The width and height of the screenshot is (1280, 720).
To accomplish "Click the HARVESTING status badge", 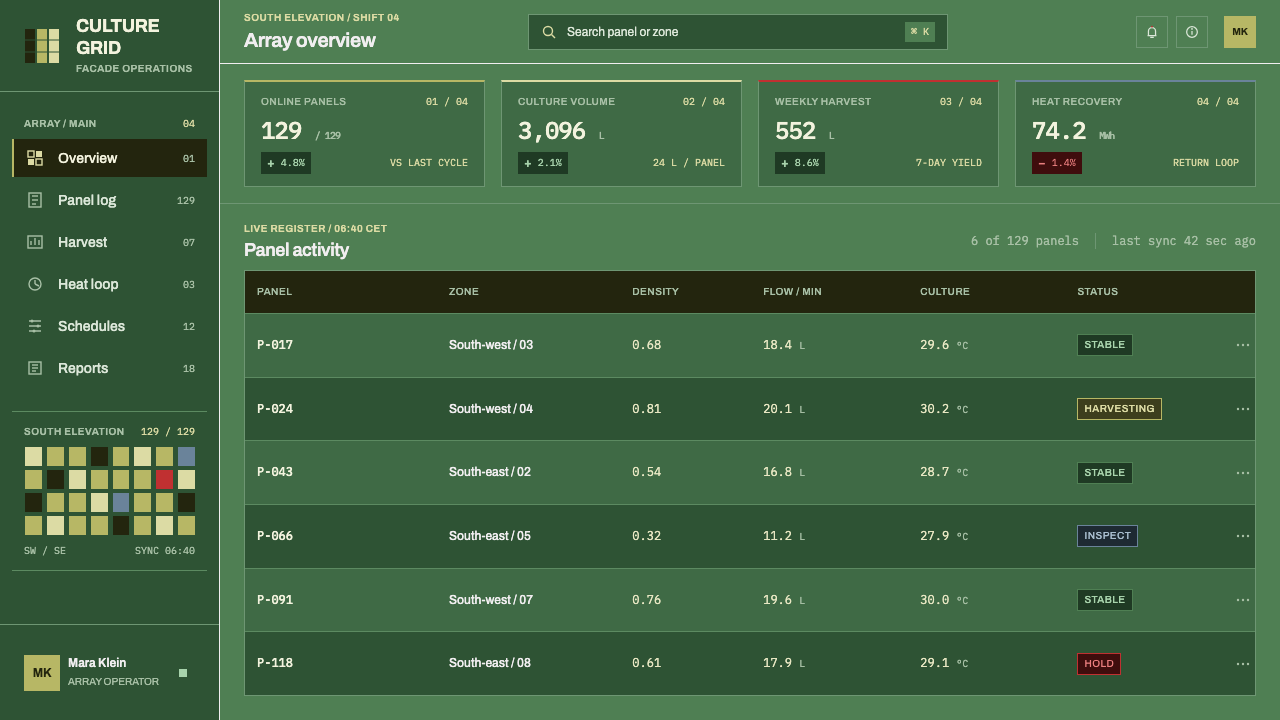I will point(1119,409).
